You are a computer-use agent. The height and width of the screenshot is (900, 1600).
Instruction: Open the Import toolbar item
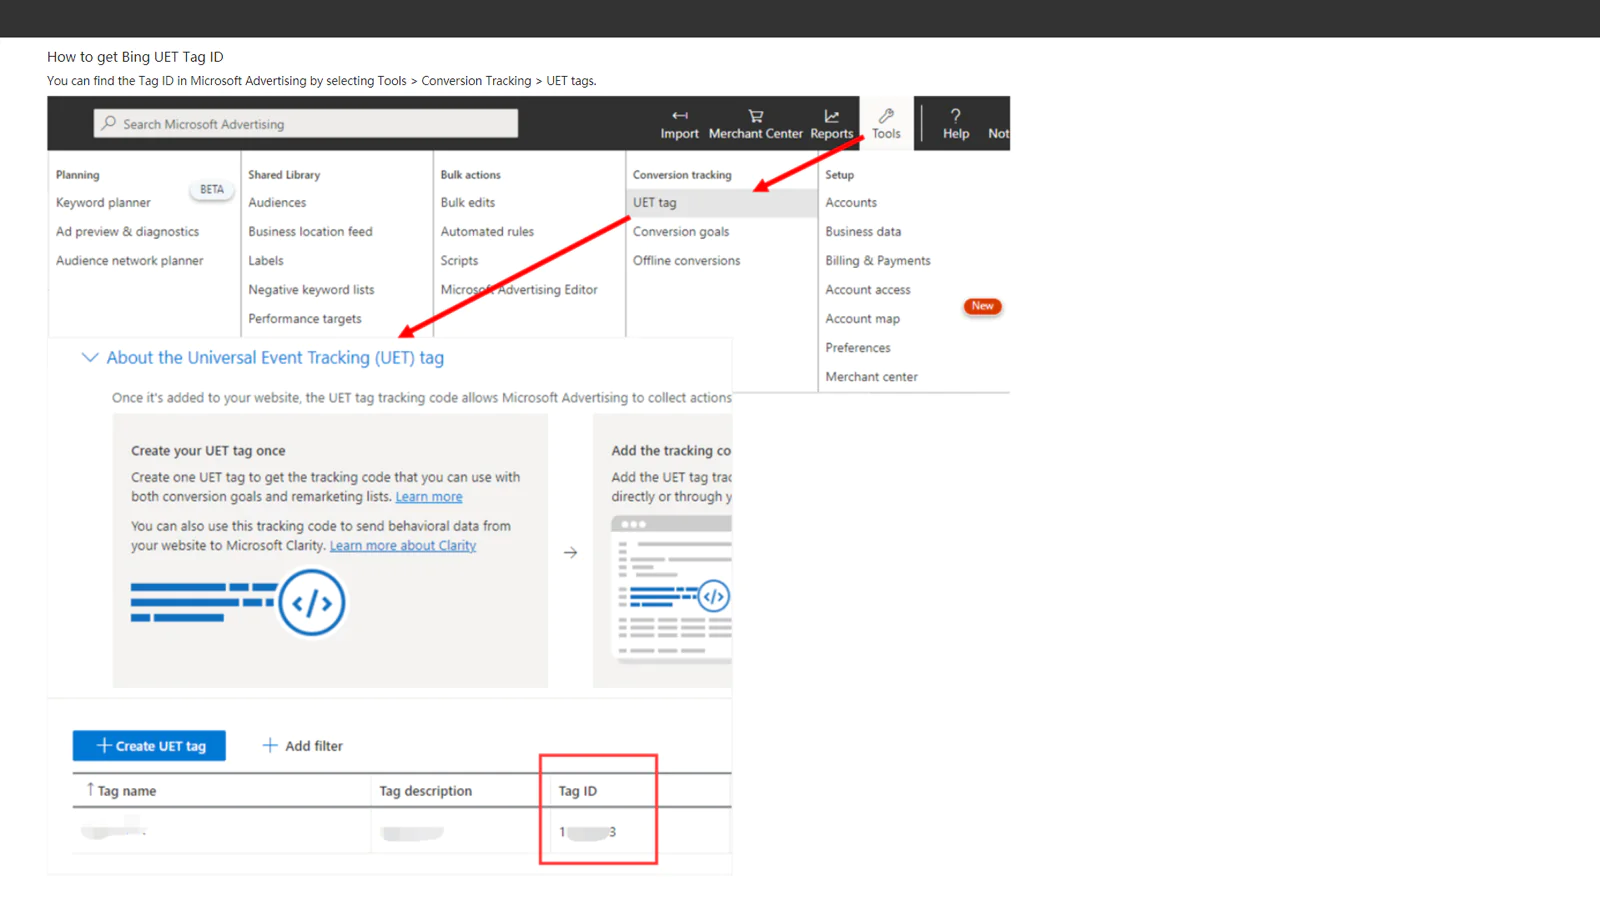[679, 124]
